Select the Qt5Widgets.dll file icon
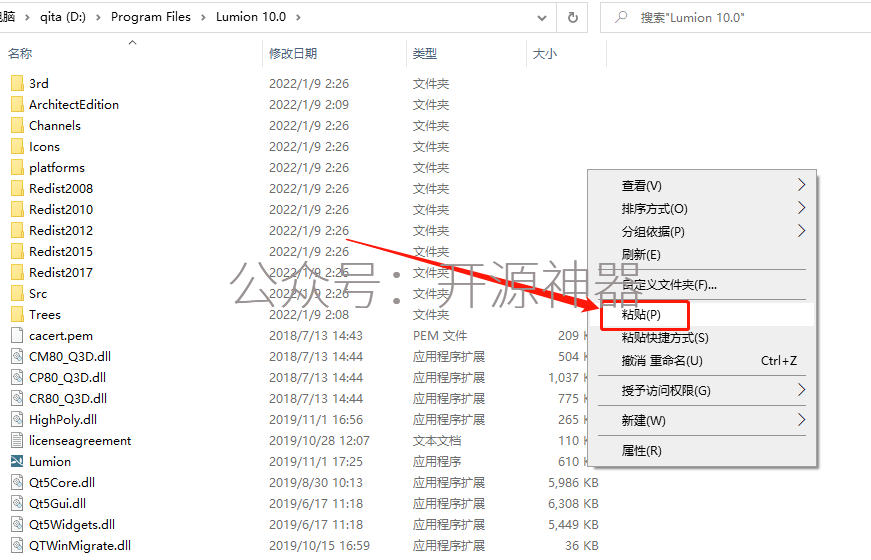Image resolution: width=871 pixels, height=560 pixels. point(17,524)
